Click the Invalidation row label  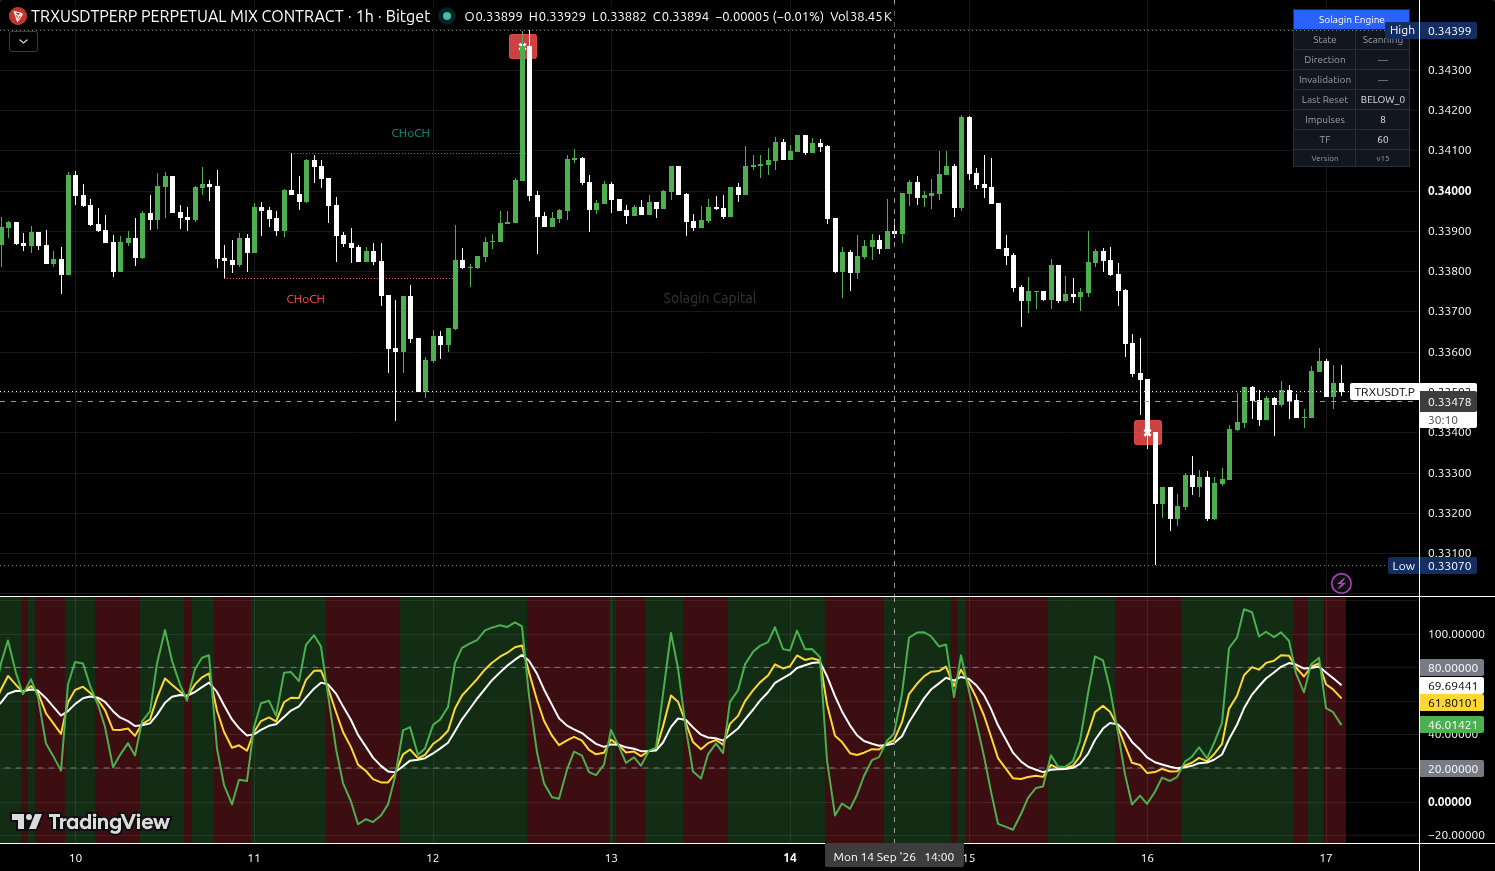1325,80
